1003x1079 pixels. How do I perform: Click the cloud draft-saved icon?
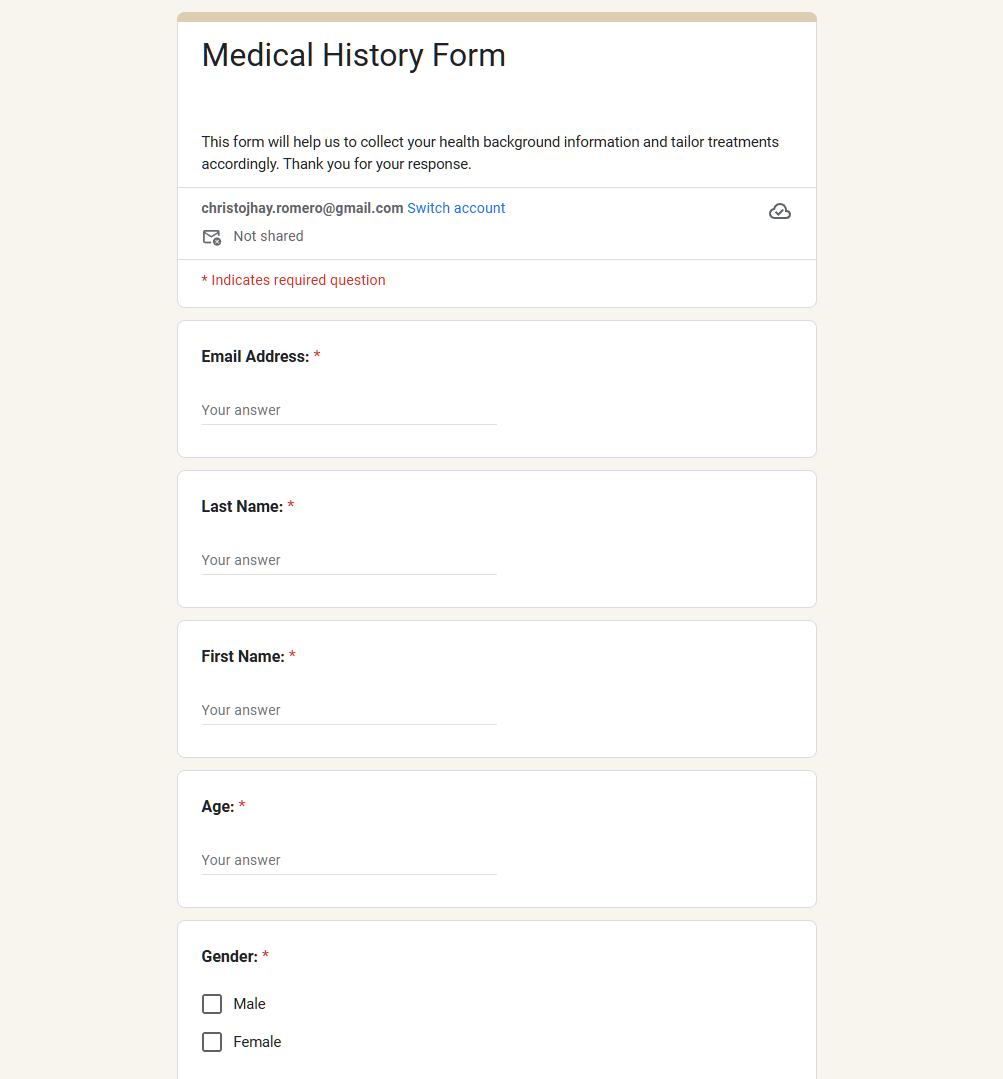[780, 211]
